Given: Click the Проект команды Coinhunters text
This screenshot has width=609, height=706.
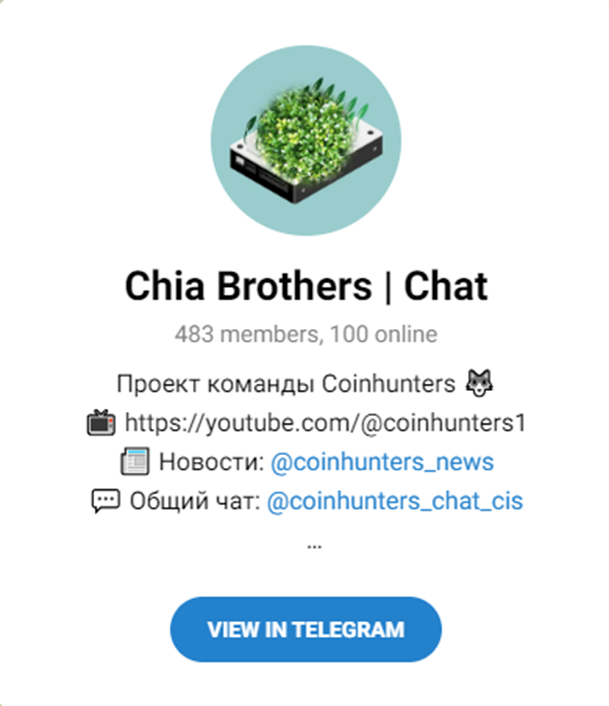Looking at the screenshot, I should click(286, 384).
